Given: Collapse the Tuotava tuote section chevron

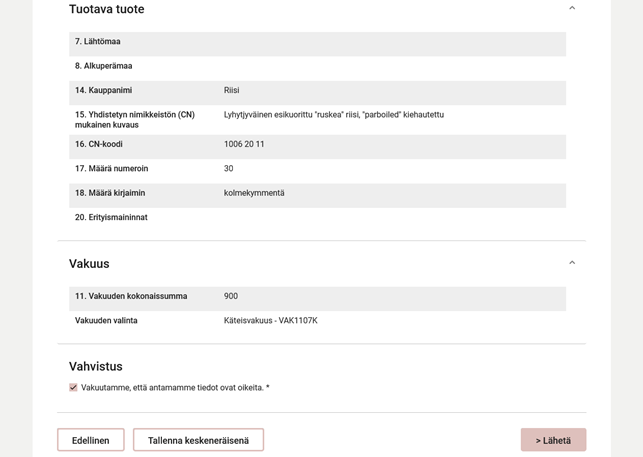Looking at the screenshot, I should tap(572, 9).
